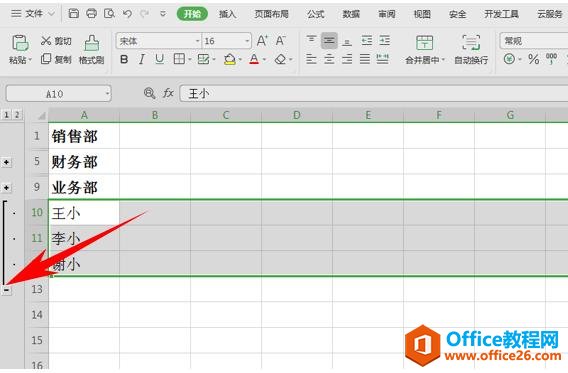Open the 插入 (Insert) tab
The image size is (568, 373).
pyautogui.click(x=227, y=14)
